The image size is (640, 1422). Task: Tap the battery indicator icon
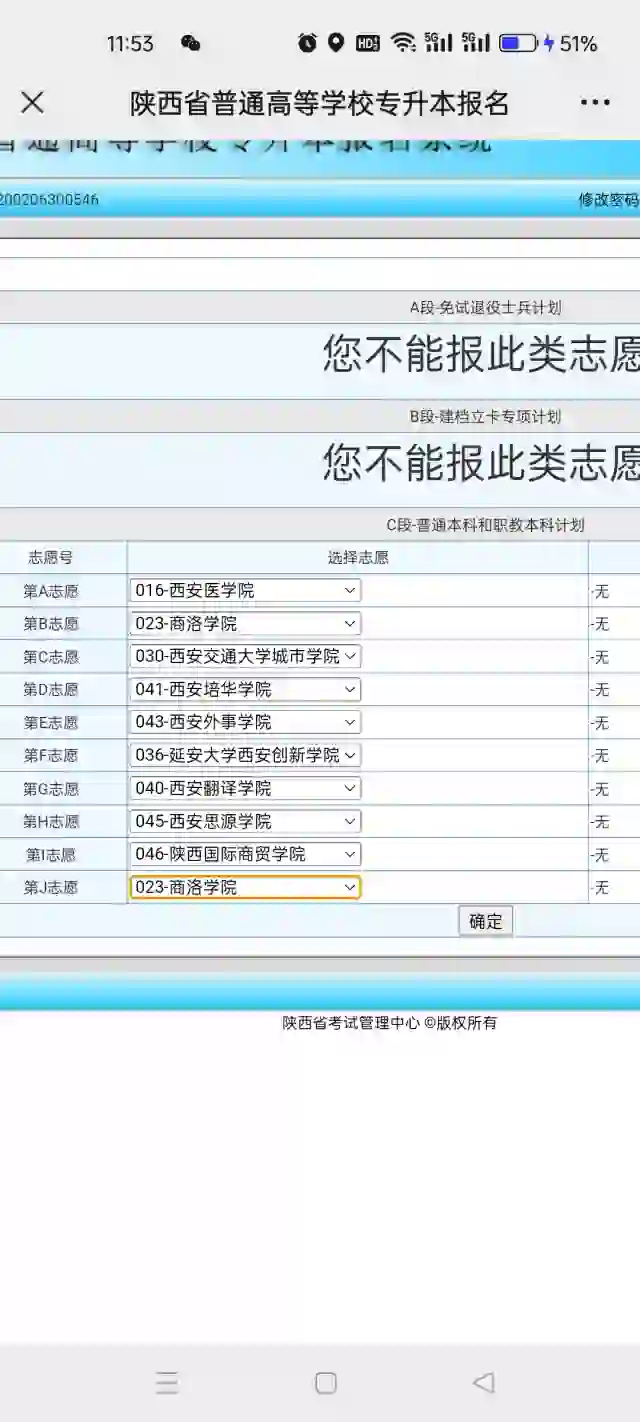point(519,43)
